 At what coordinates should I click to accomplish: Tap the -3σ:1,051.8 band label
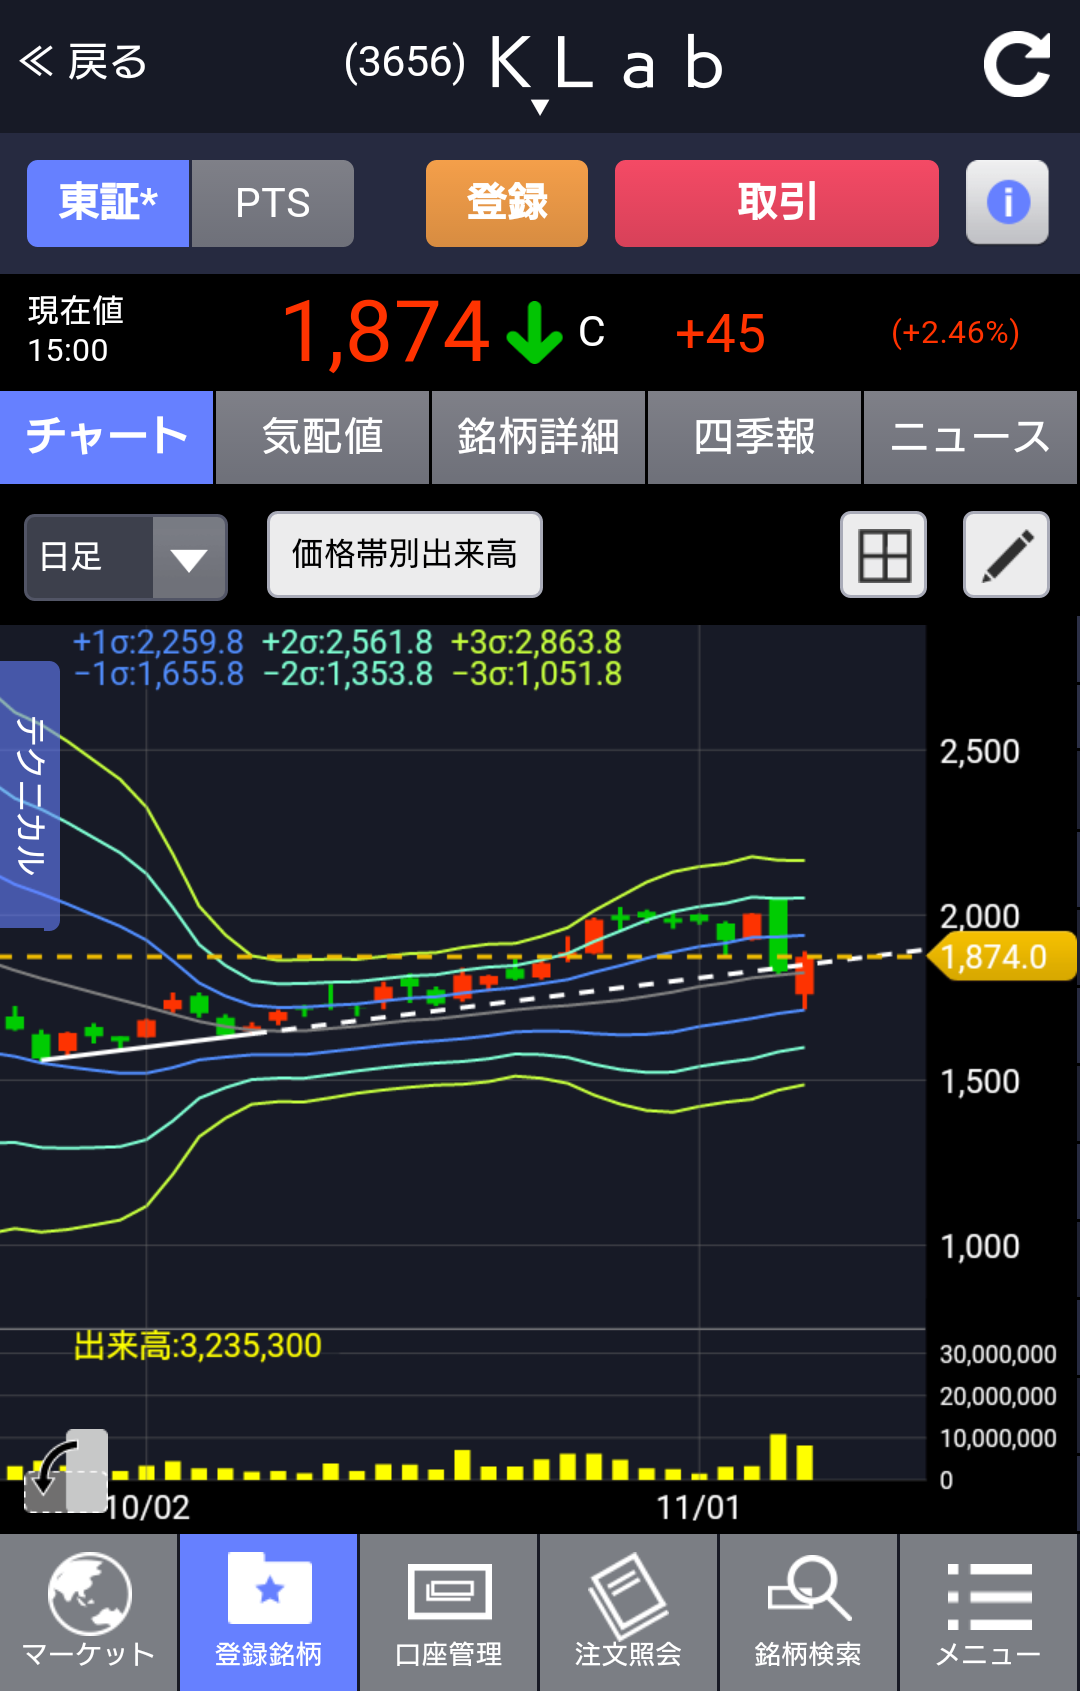537,674
